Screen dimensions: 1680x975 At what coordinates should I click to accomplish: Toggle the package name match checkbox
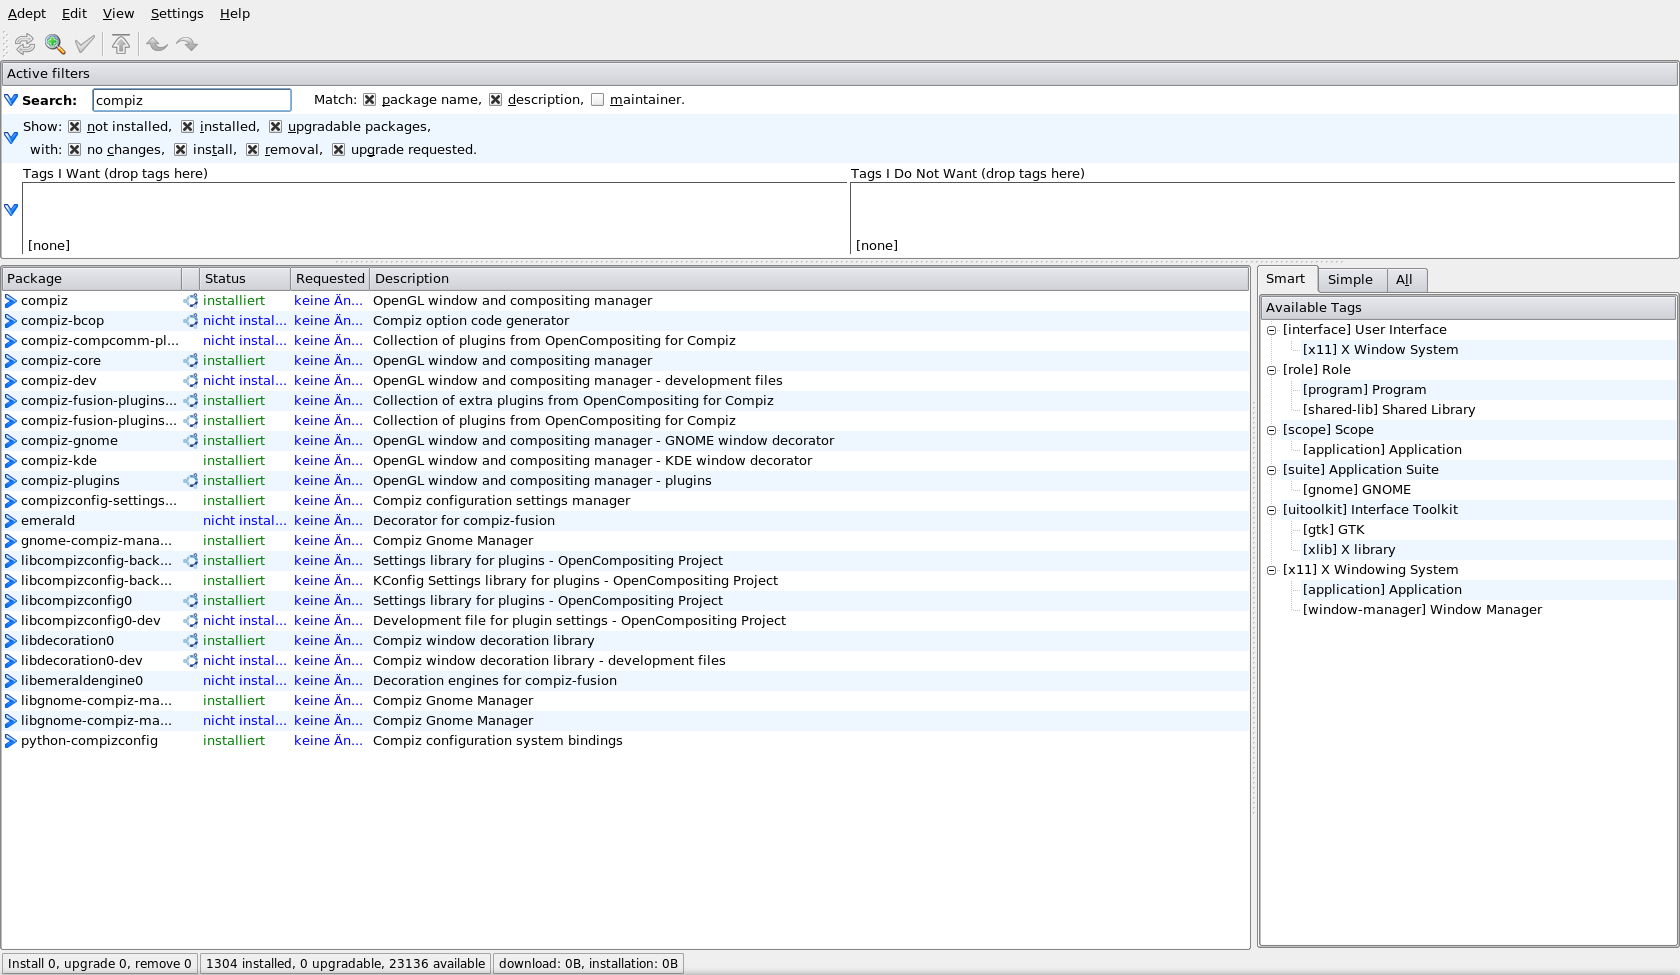(x=370, y=100)
